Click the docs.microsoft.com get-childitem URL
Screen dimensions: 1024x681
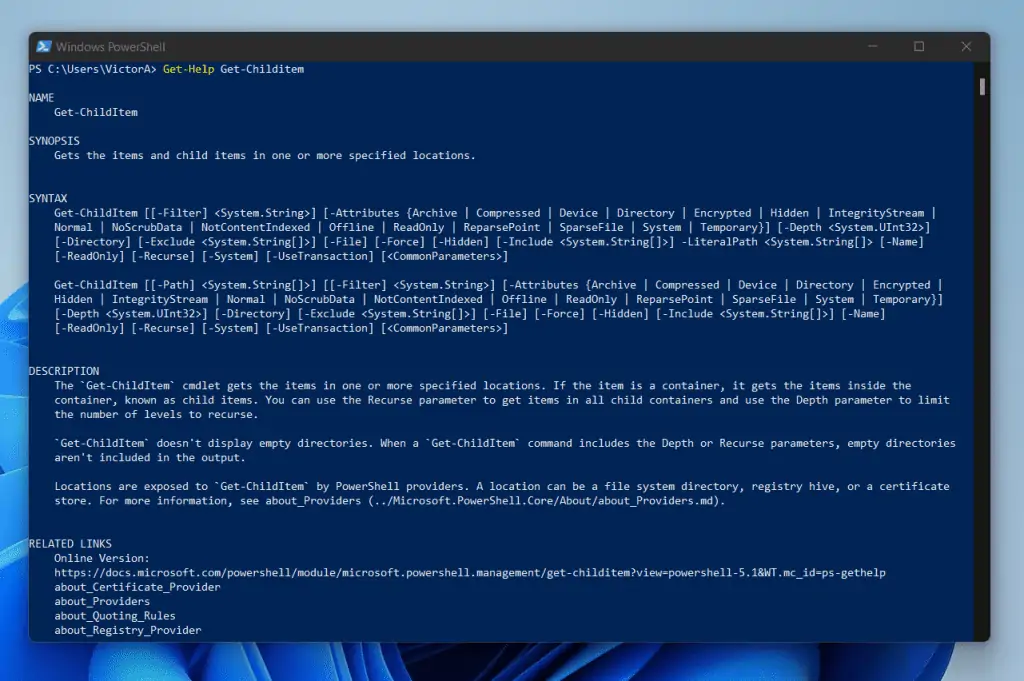[470, 573]
